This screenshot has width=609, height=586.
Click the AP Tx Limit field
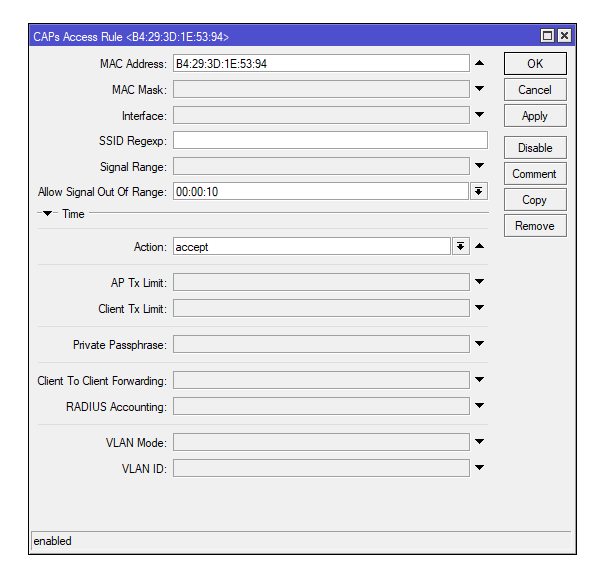321,282
